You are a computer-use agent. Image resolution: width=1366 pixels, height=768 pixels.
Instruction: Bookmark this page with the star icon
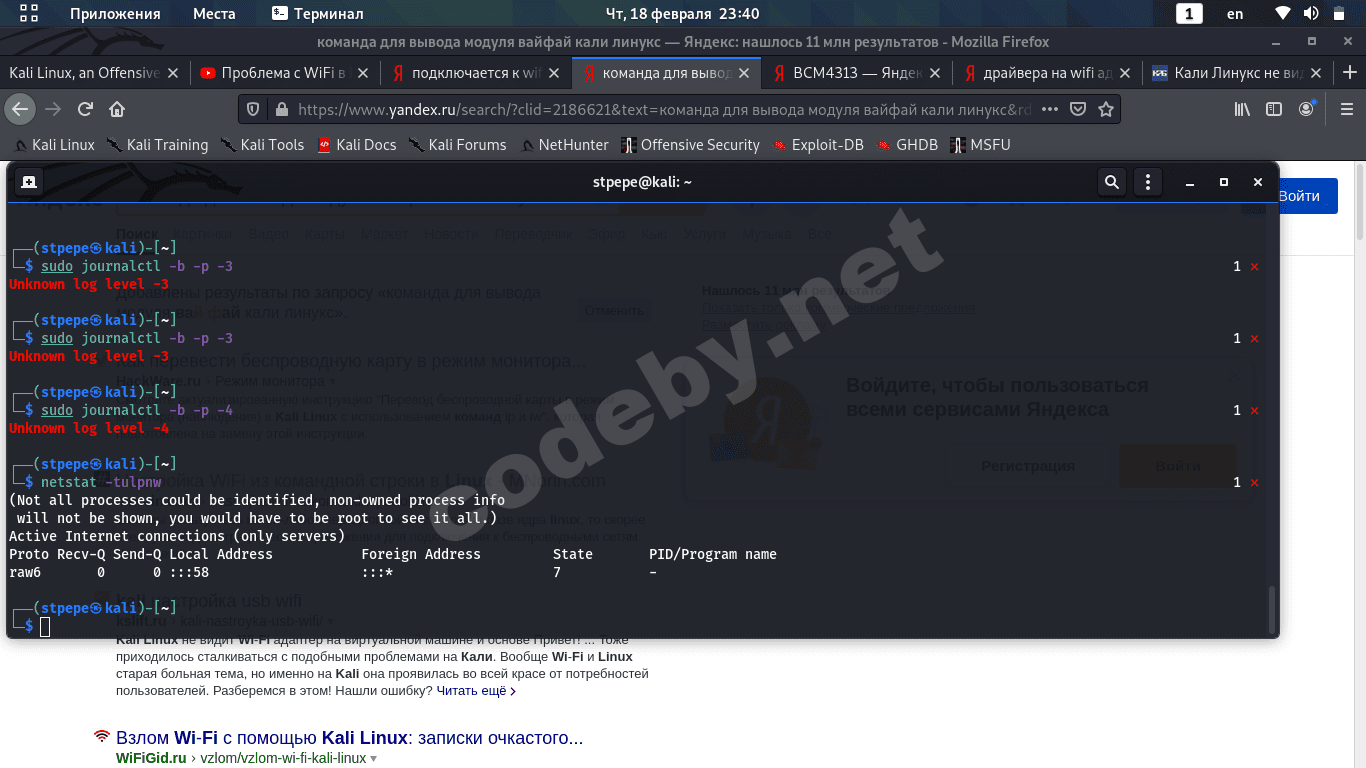click(1106, 109)
